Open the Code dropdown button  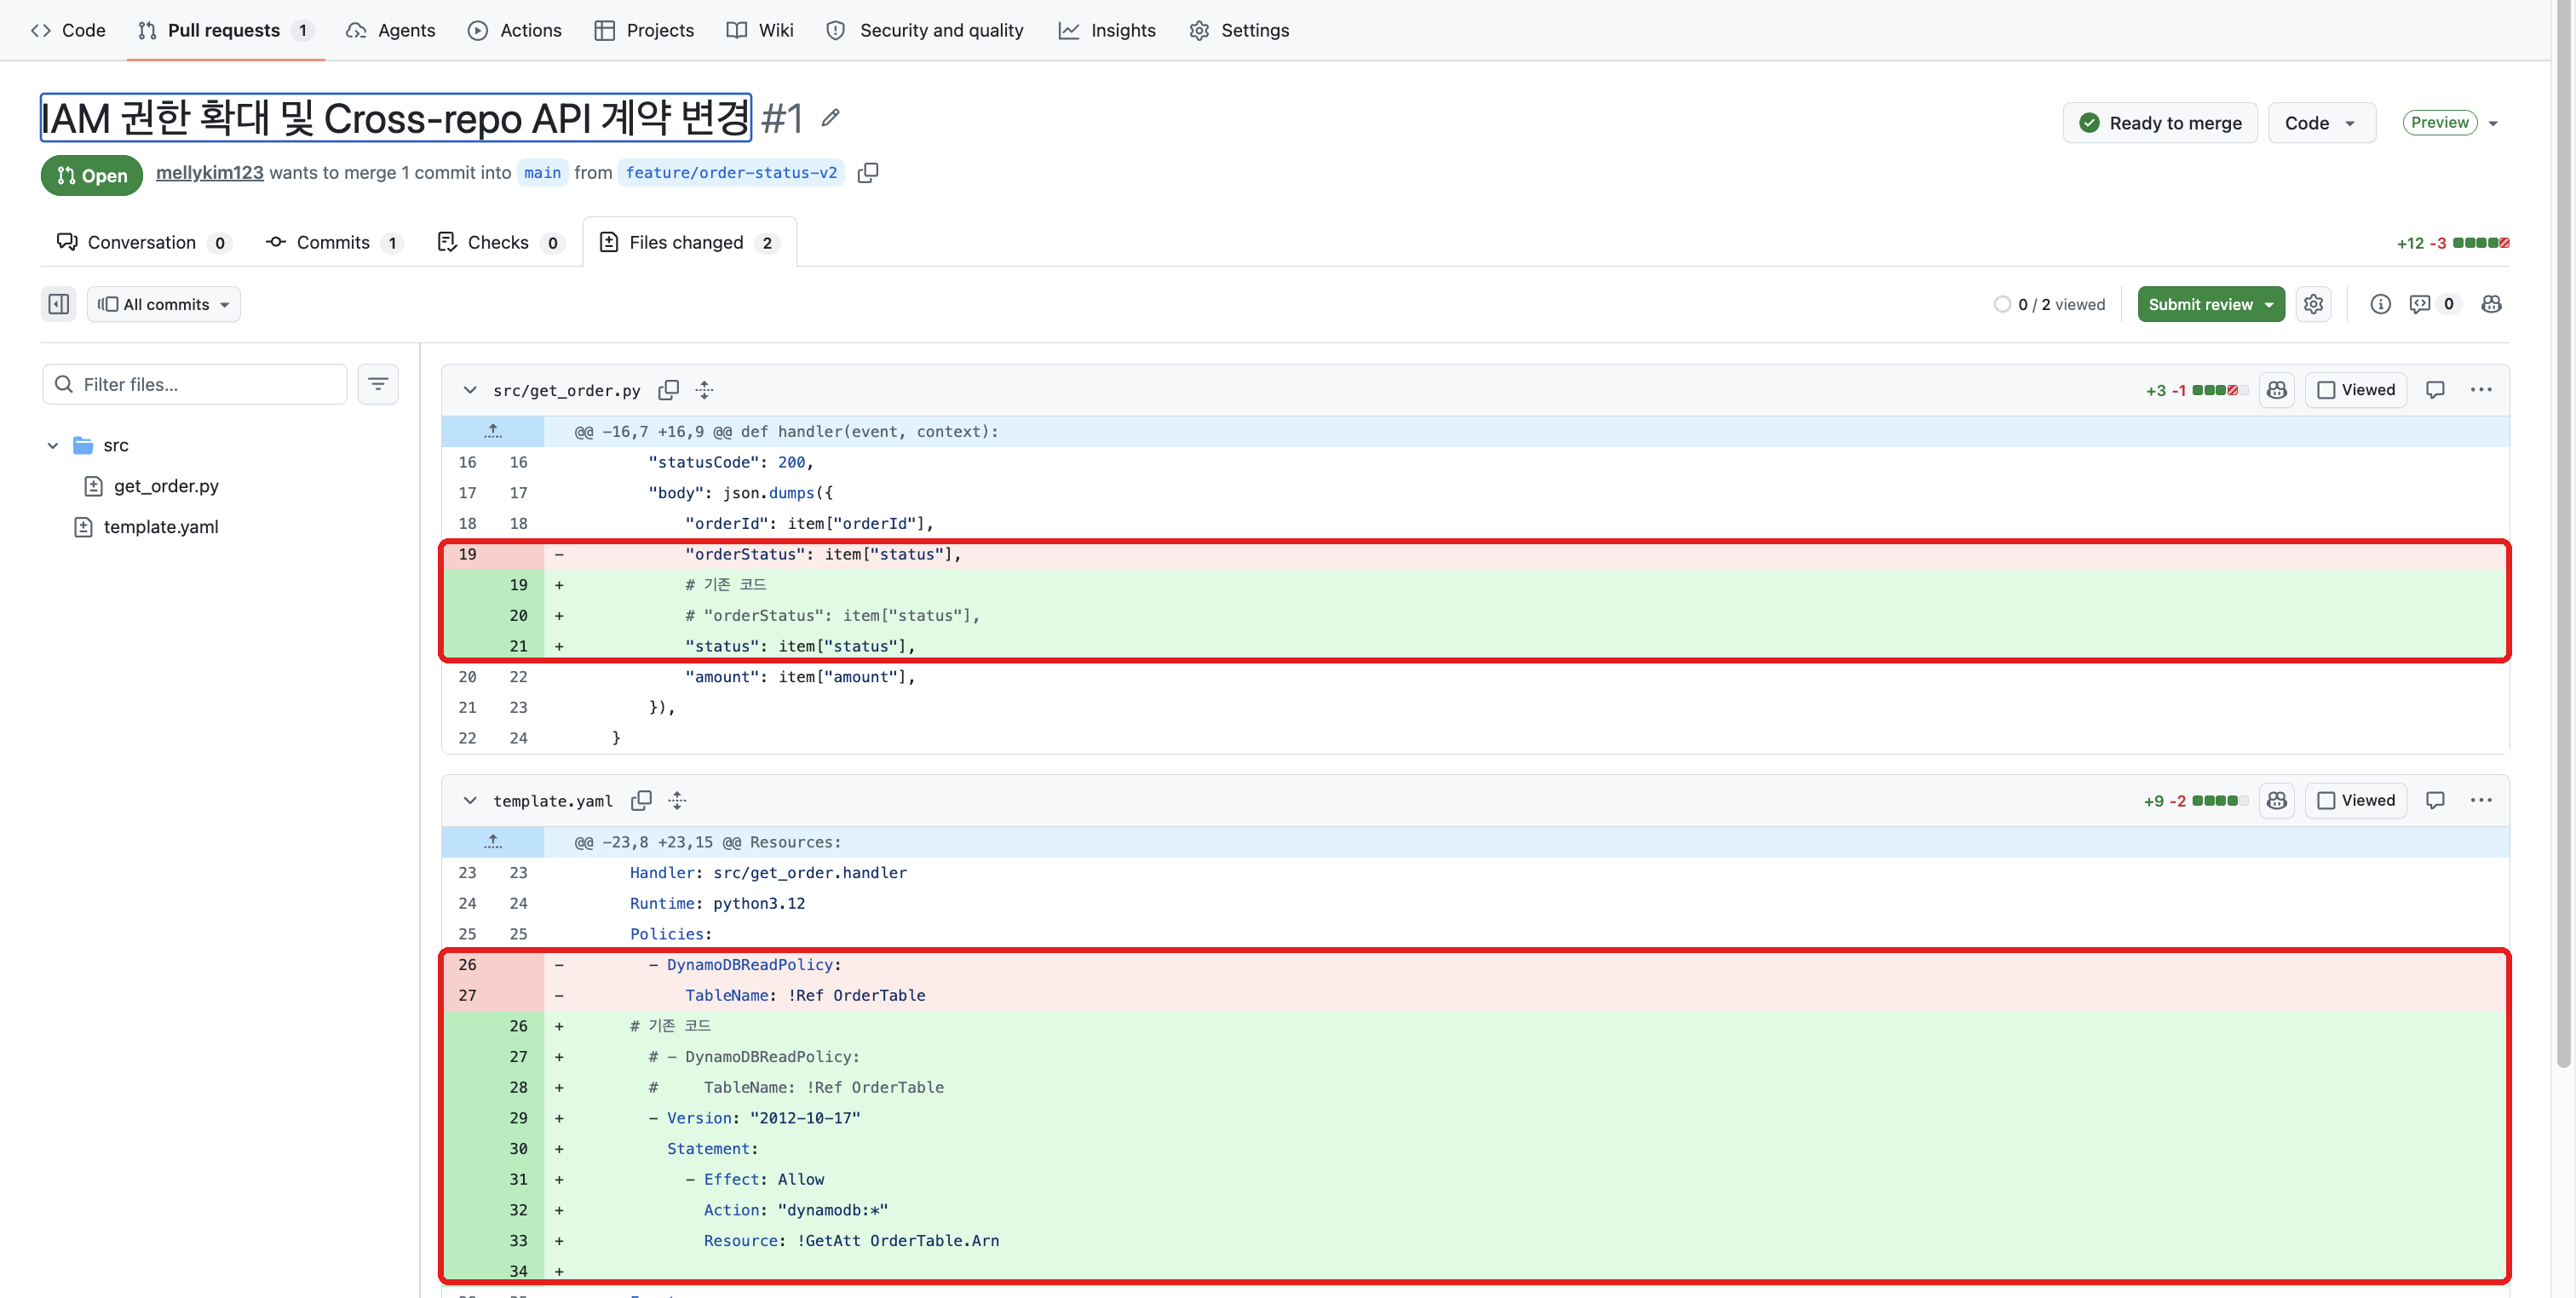(x=2321, y=123)
